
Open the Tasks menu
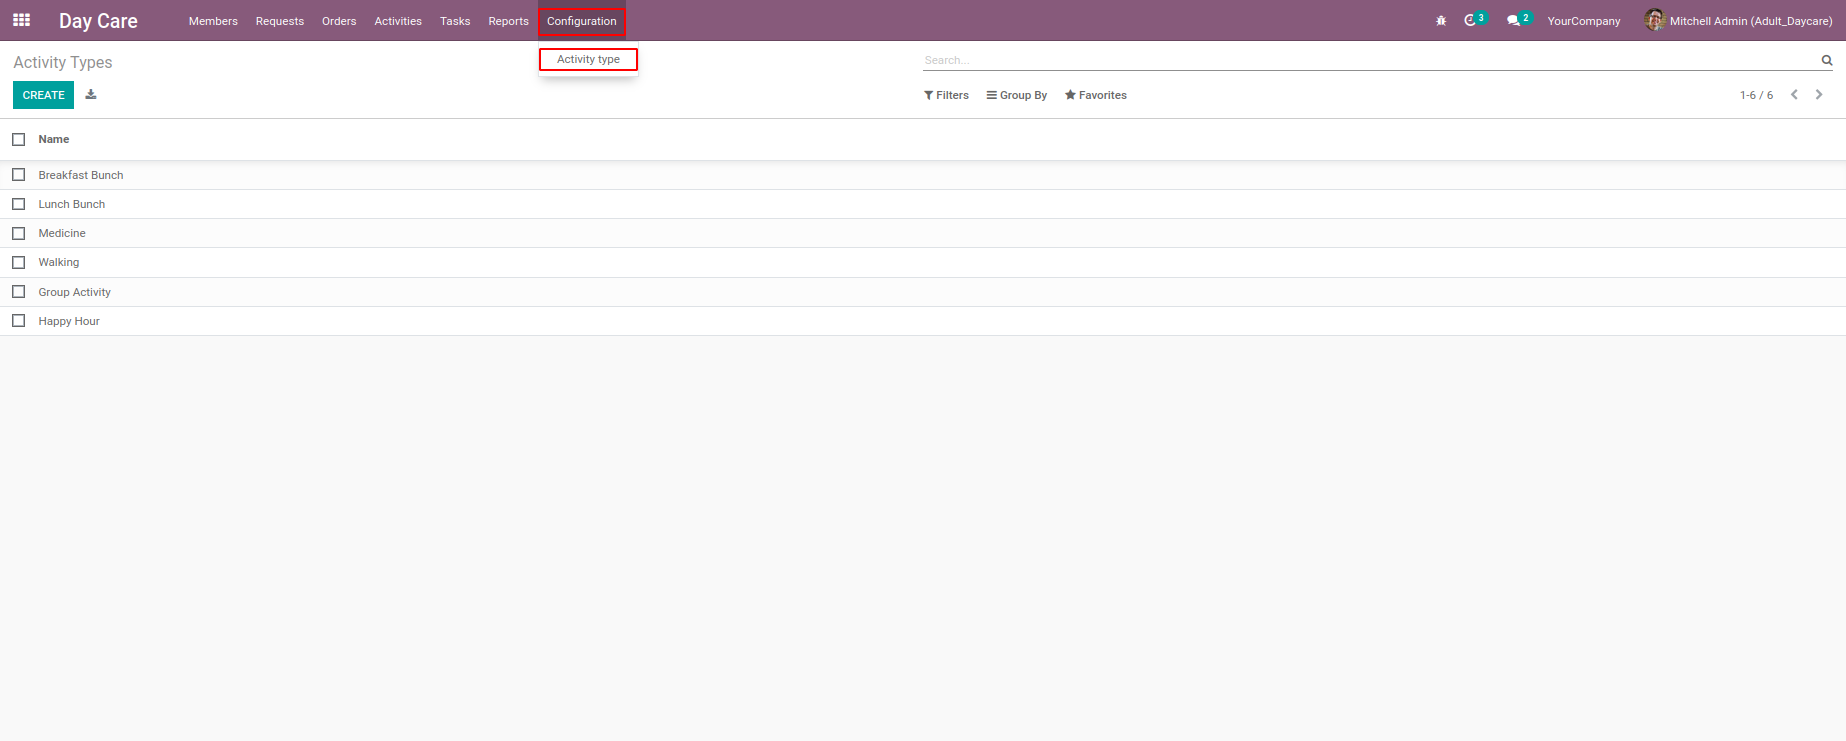pos(455,21)
